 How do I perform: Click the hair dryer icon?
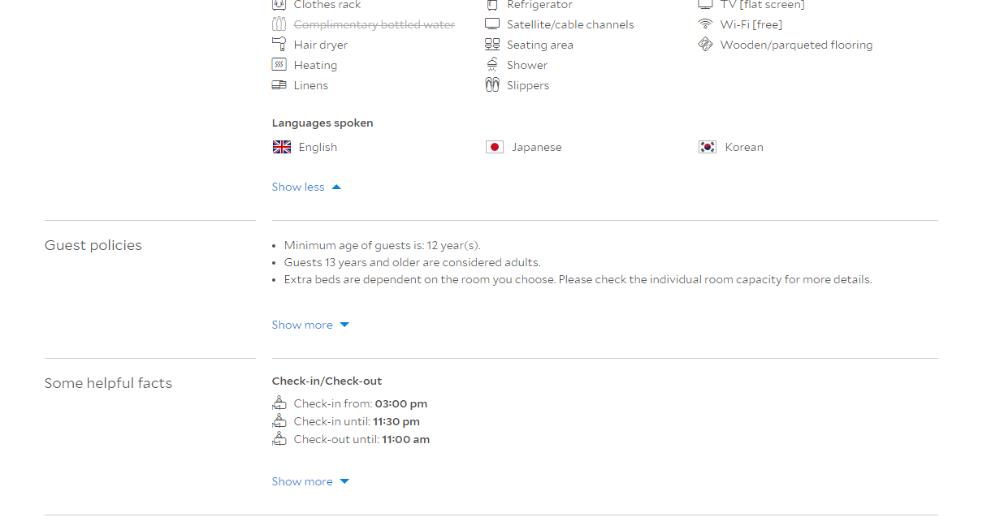pos(280,45)
